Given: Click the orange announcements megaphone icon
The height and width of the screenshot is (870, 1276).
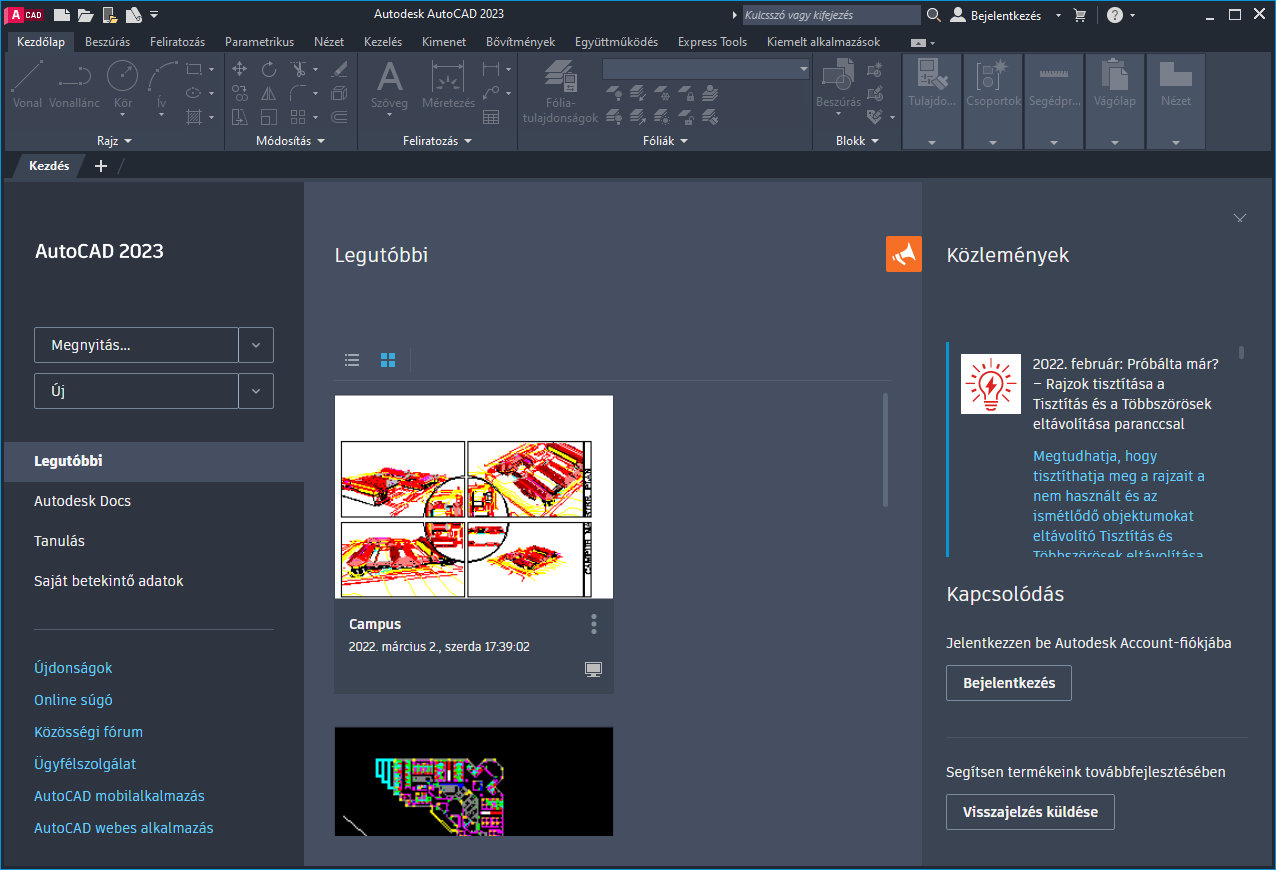Looking at the screenshot, I should click(904, 254).
